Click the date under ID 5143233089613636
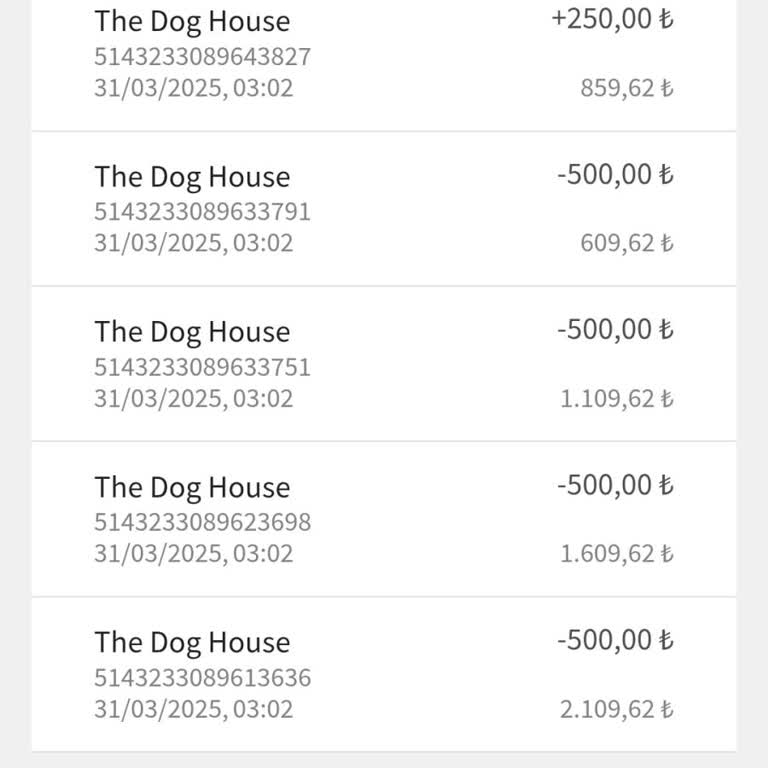Image resolution: width=768 pixels, height=768 pixels. coord(193,710)
